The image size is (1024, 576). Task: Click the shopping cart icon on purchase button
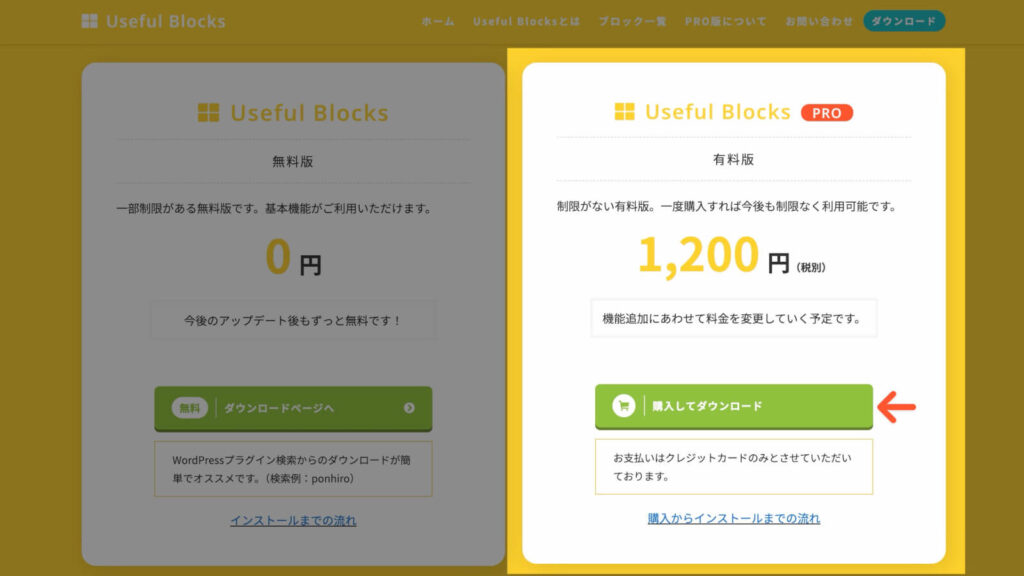pyautogui.click(x=624, y=406)
